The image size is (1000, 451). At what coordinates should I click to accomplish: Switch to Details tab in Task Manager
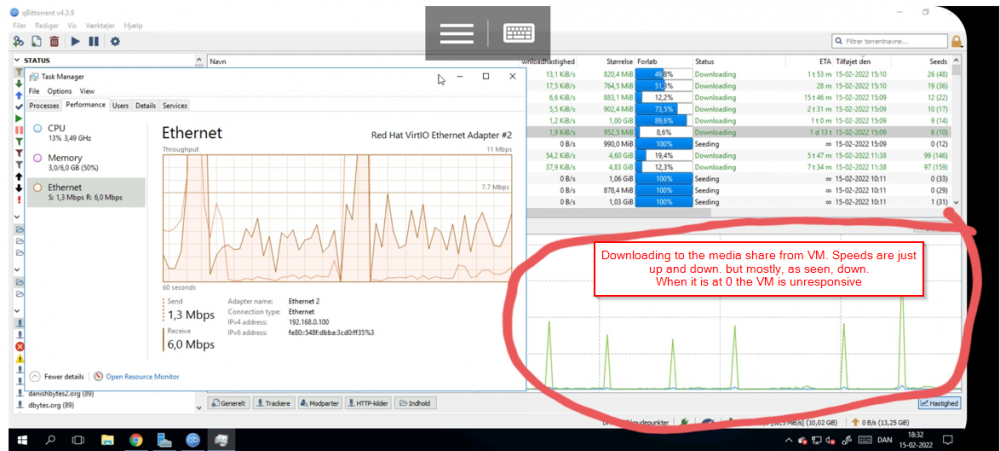[145, 105]
